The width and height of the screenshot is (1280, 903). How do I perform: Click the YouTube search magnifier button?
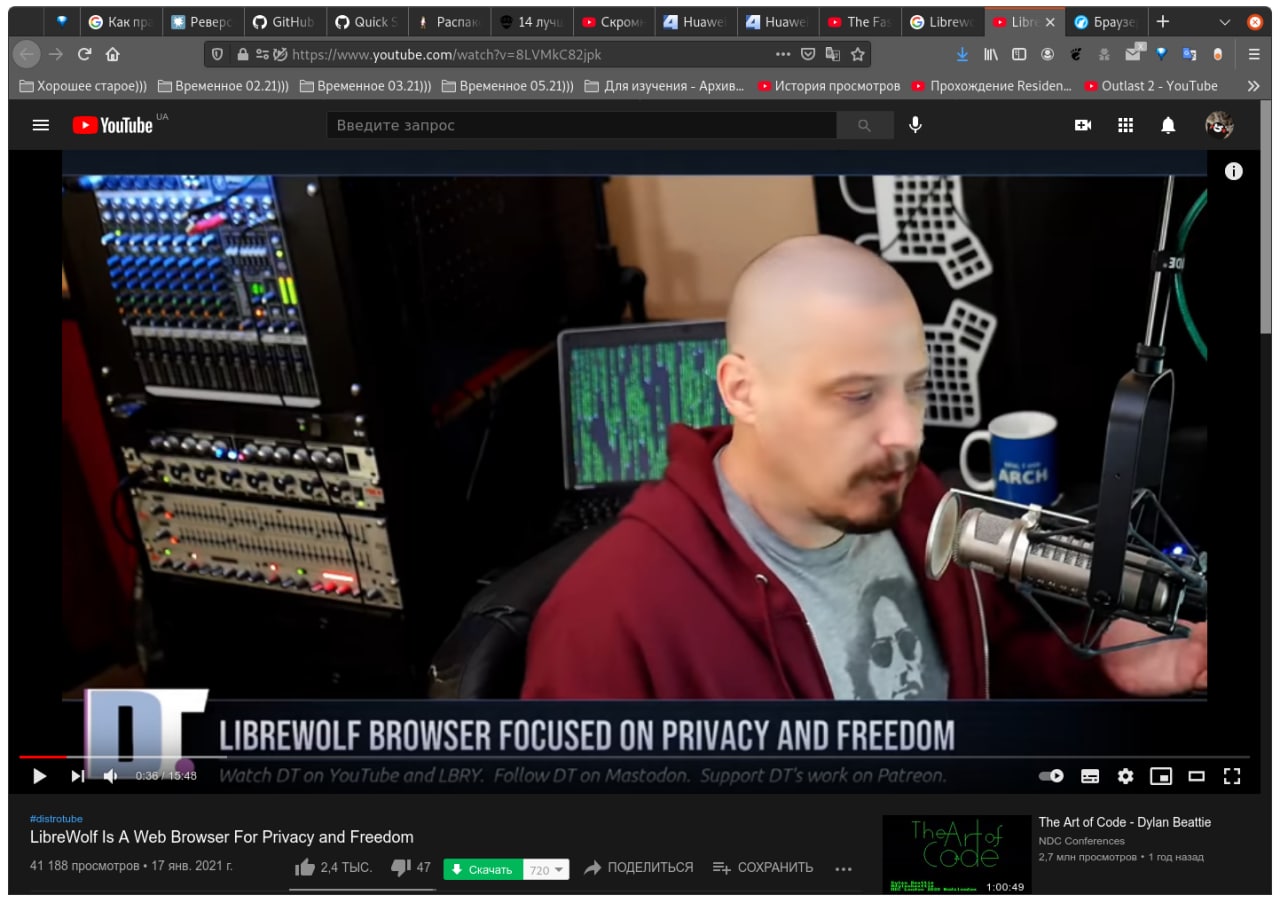click(864, 125)
